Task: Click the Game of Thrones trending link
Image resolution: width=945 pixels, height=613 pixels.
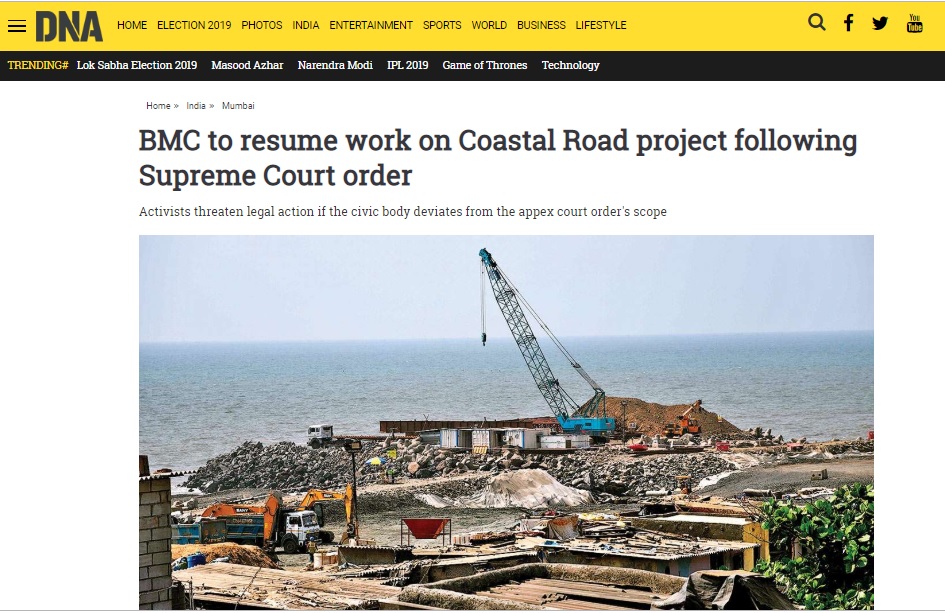Action: 485,65
